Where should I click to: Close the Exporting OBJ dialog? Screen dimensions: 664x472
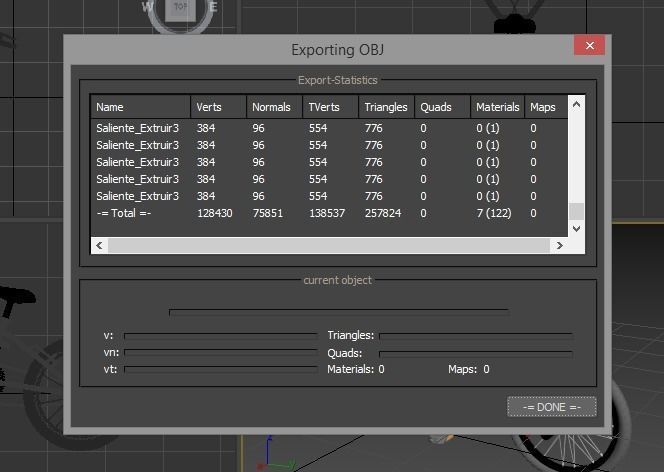(589, 45)
